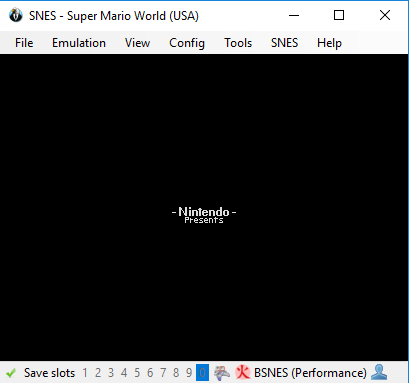Screen dimensions: 409x383
Task: Open the Help menu
Action: (329, 43)
